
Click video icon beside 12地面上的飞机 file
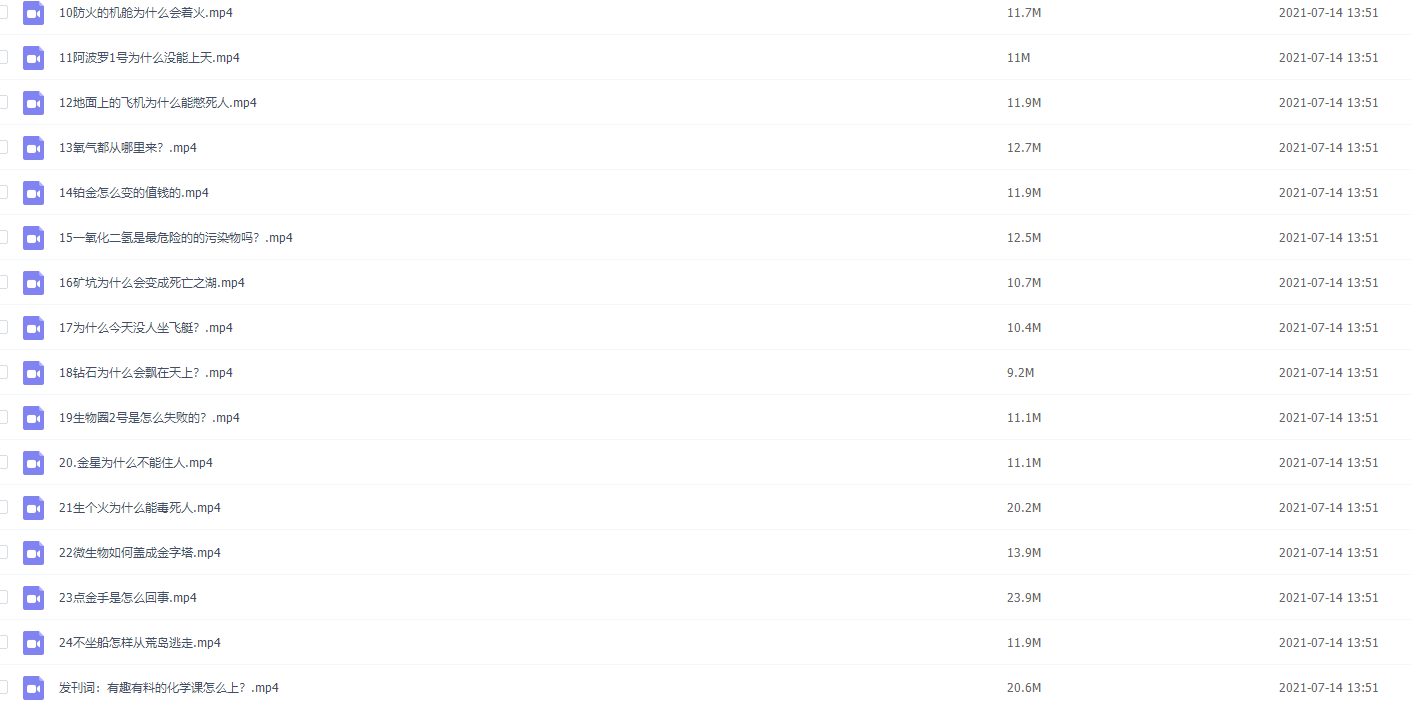[34, 103]
